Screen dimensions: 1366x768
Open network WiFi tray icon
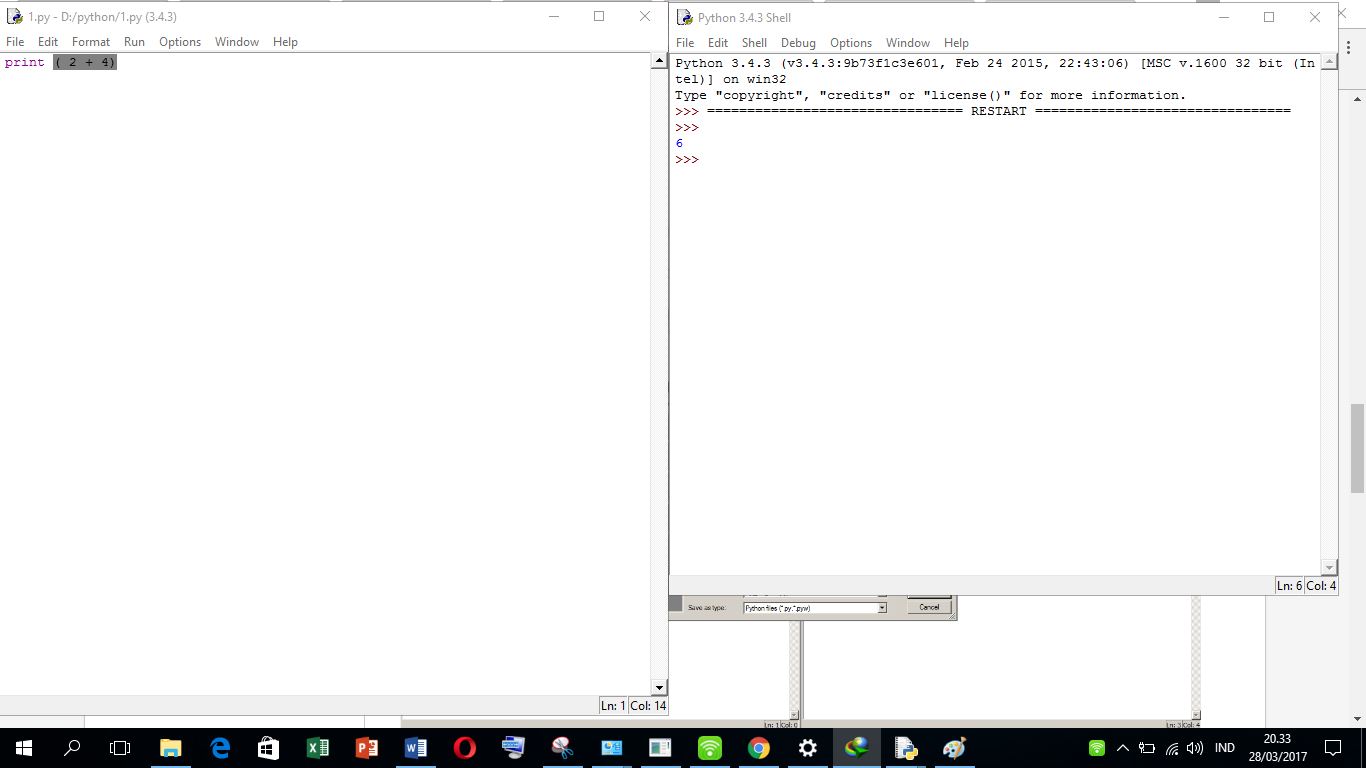coord(1172,748)
